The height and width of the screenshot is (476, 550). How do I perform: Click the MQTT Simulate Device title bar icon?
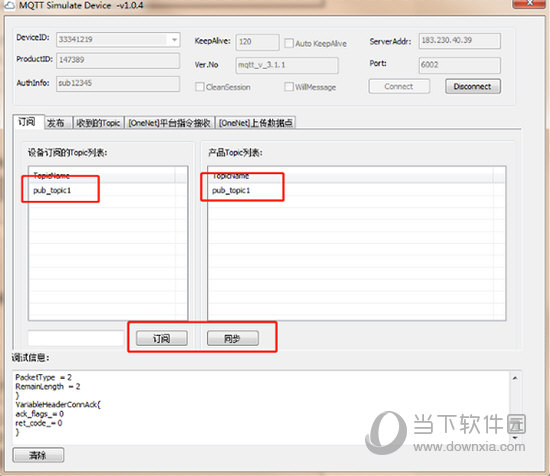point(9,5)
